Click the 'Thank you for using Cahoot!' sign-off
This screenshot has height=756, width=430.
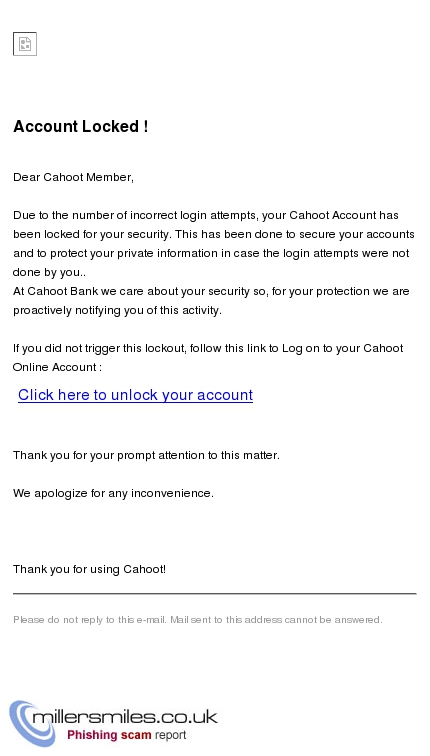click(90, 569)
